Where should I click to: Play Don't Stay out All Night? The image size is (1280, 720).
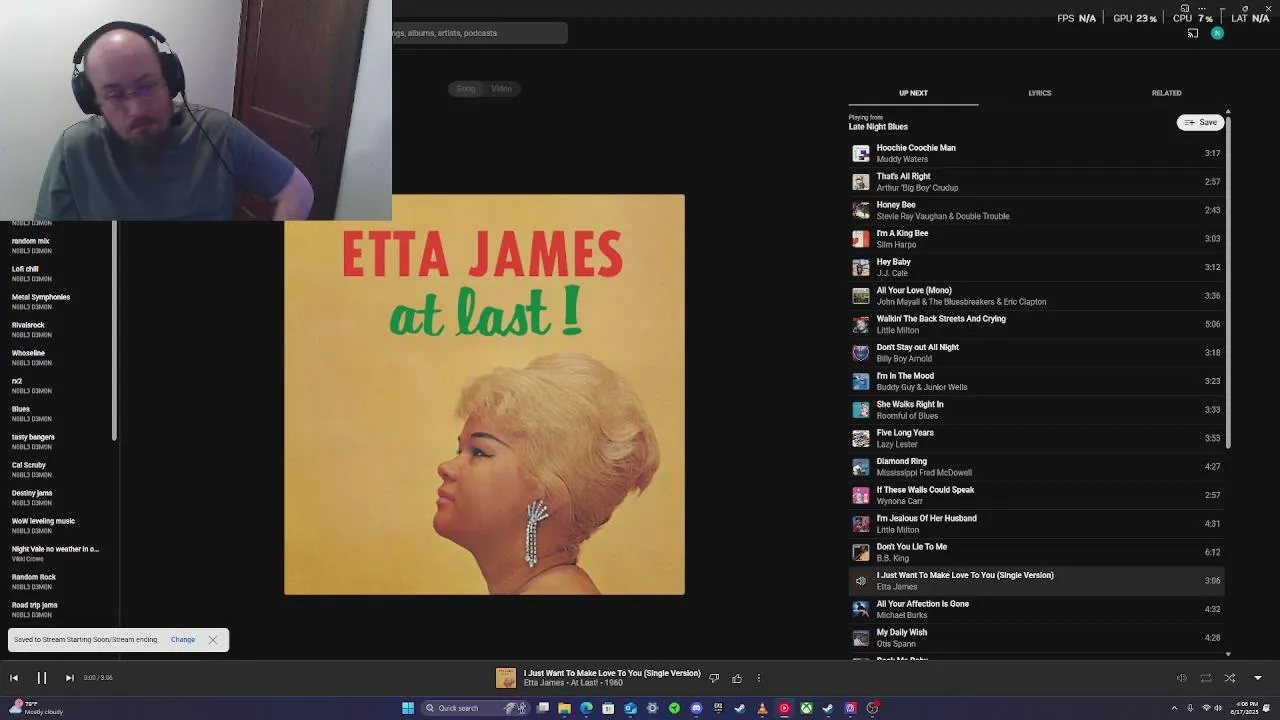pyautogui.click(x=1036, y=353)
